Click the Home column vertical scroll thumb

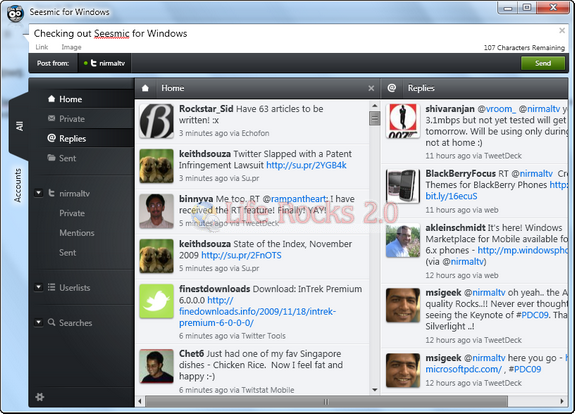(x=374, y=118)
